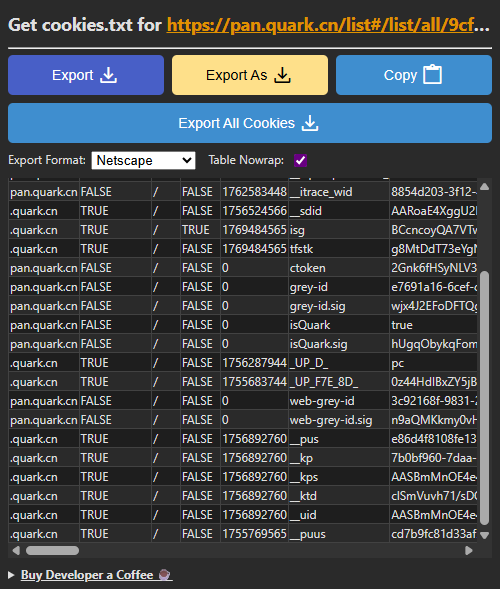Viewport: 500px width, 589px height.
Task: Click the Export button
Action: pyautogui.click(x=86, y=75)
